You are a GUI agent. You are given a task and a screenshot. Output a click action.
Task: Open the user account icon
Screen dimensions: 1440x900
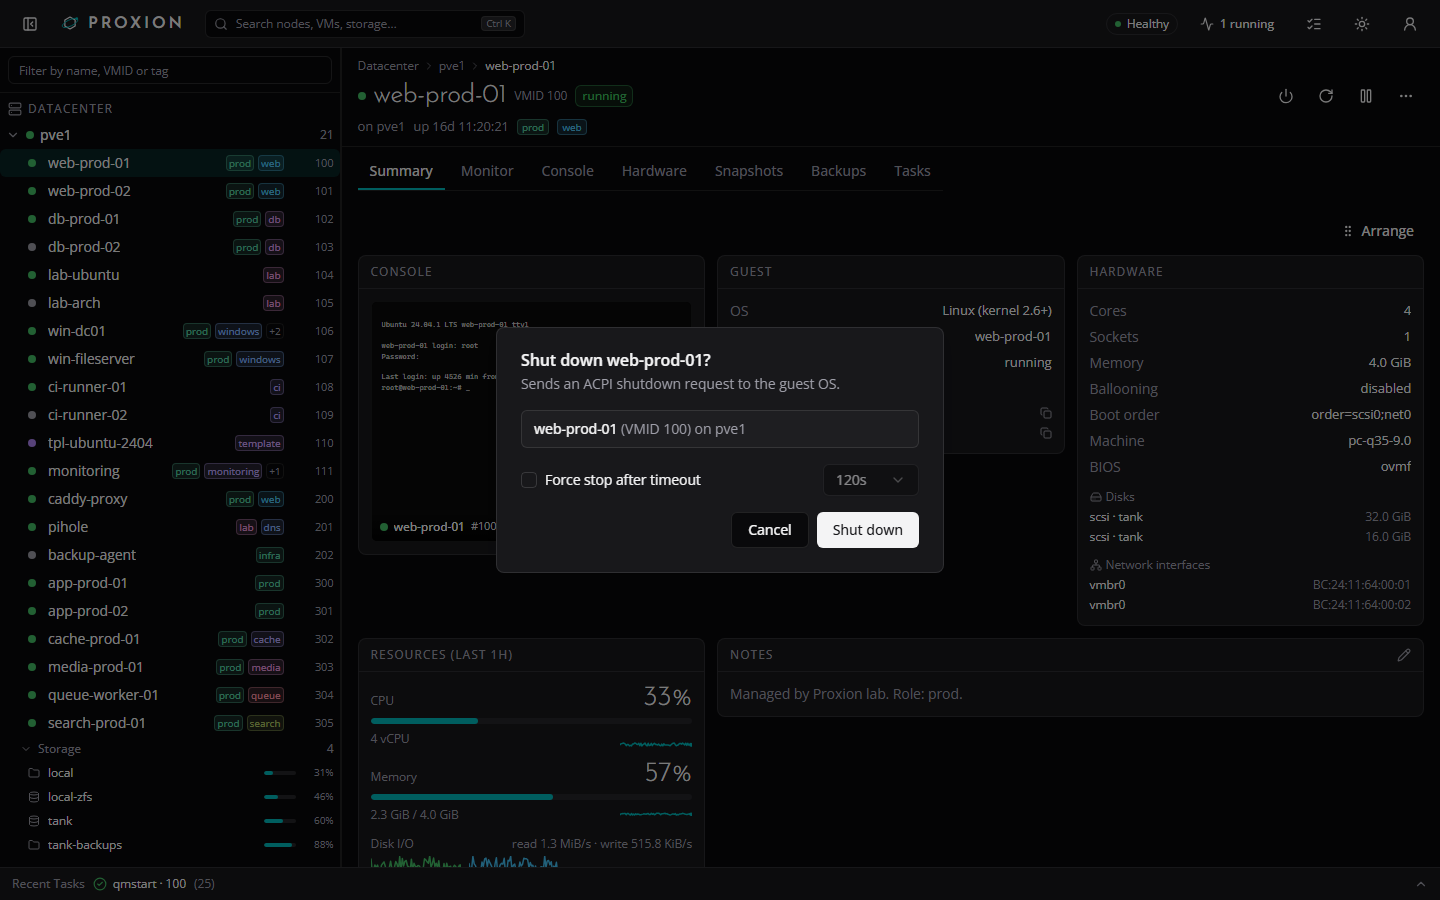tap(1410, 24)
